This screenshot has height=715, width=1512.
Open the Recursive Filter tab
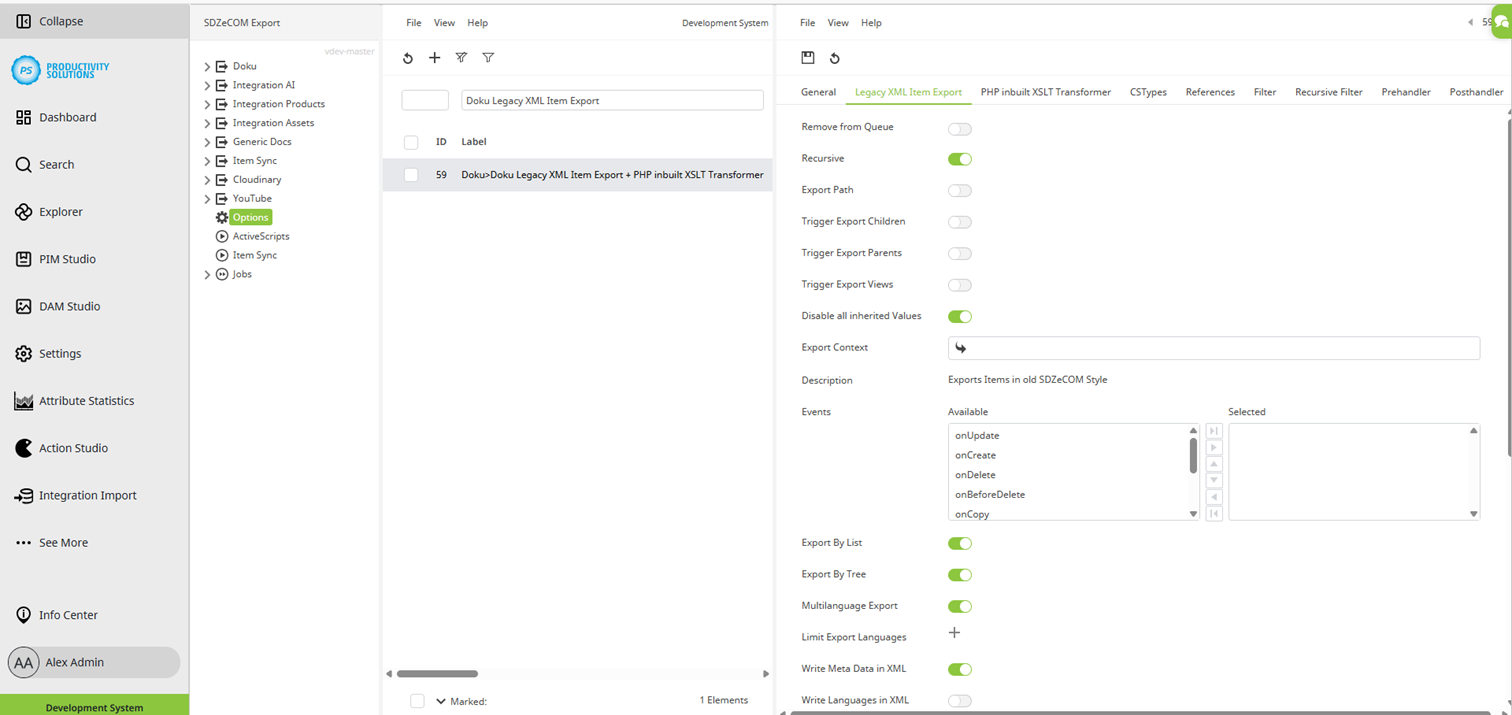(1328, 92)
